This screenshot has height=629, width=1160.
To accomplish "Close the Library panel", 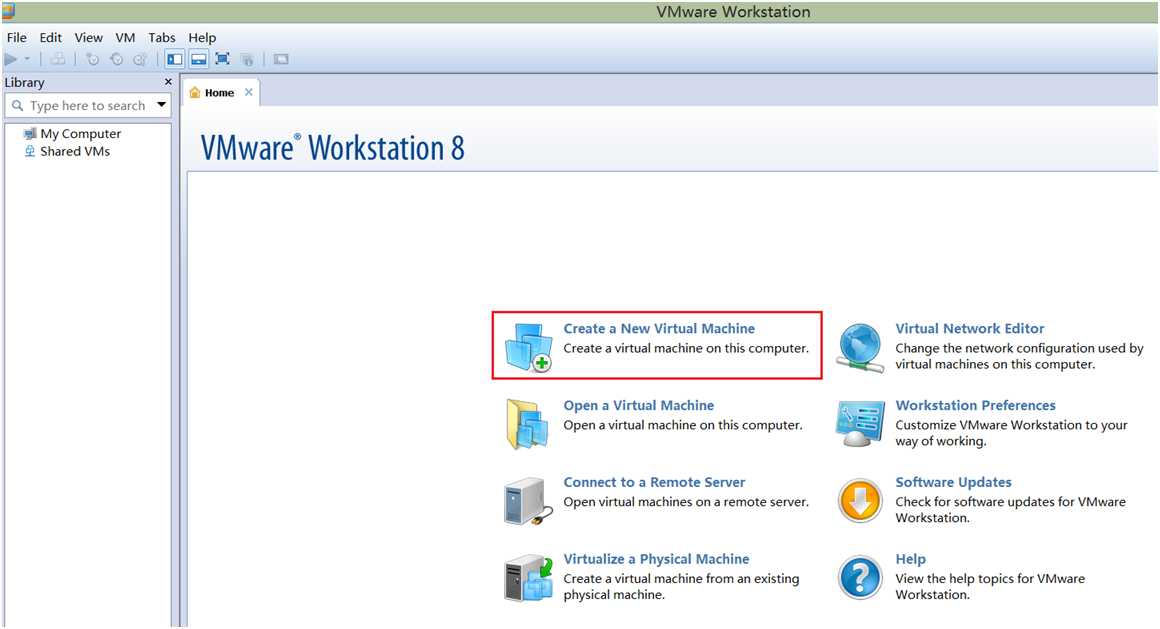I will pos(168,82).
